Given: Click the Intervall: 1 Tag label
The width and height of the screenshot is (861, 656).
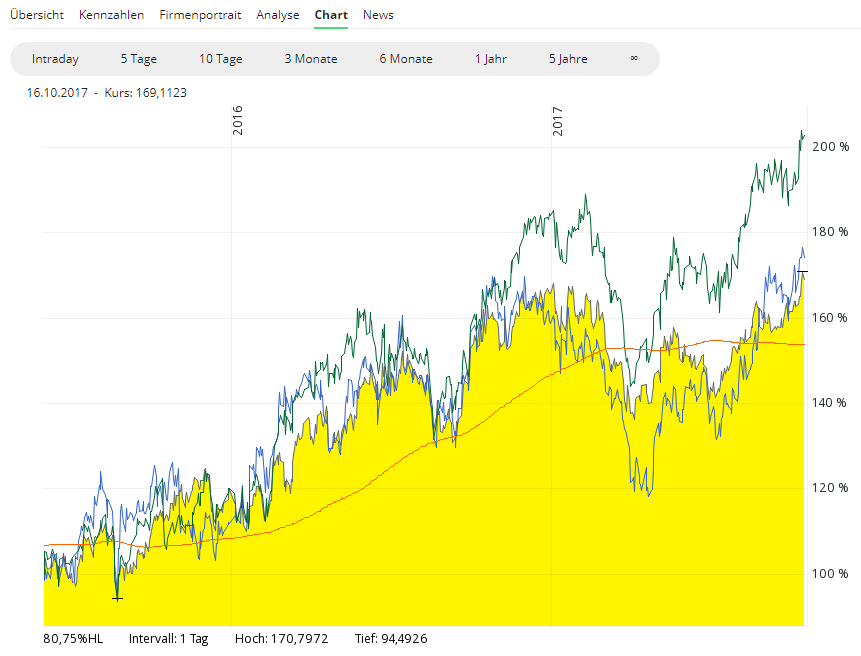Looking at the screenshot, I should tap(168, 638).
